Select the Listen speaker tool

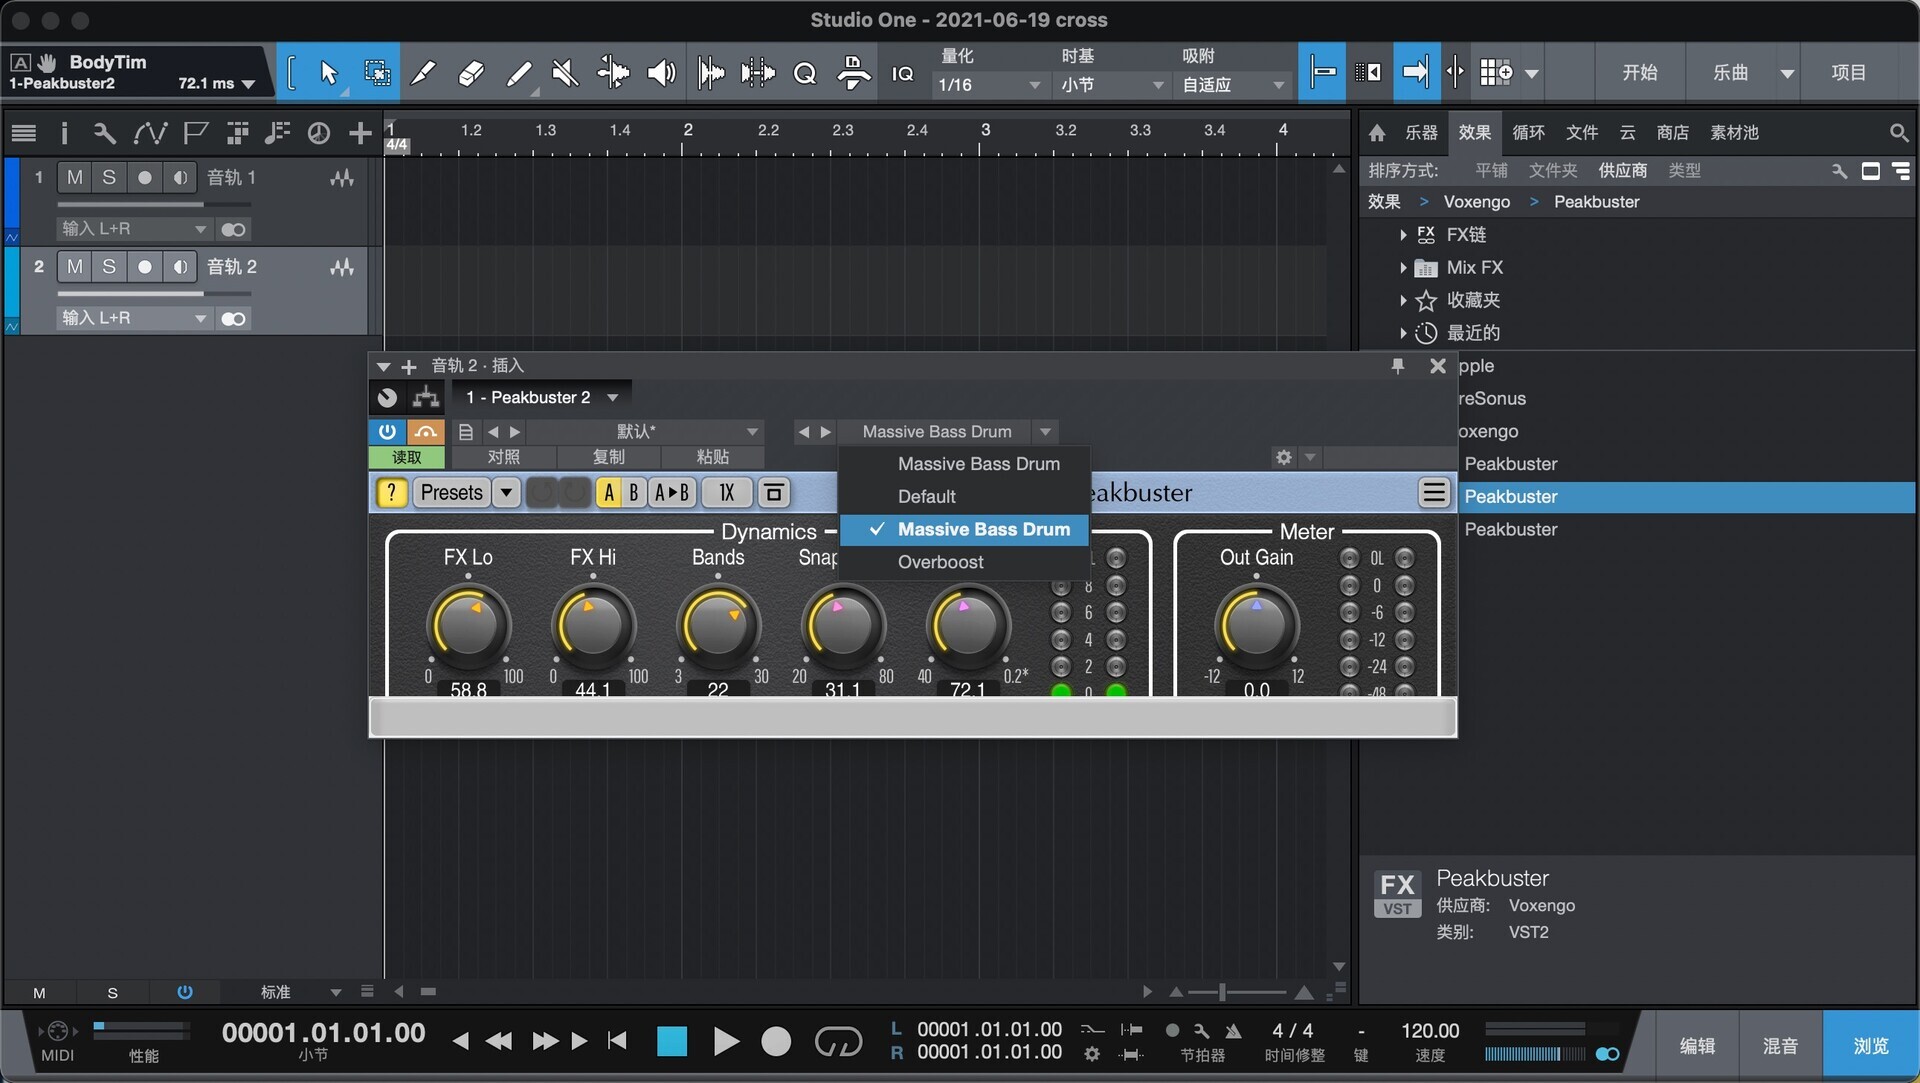coord(661,72)
